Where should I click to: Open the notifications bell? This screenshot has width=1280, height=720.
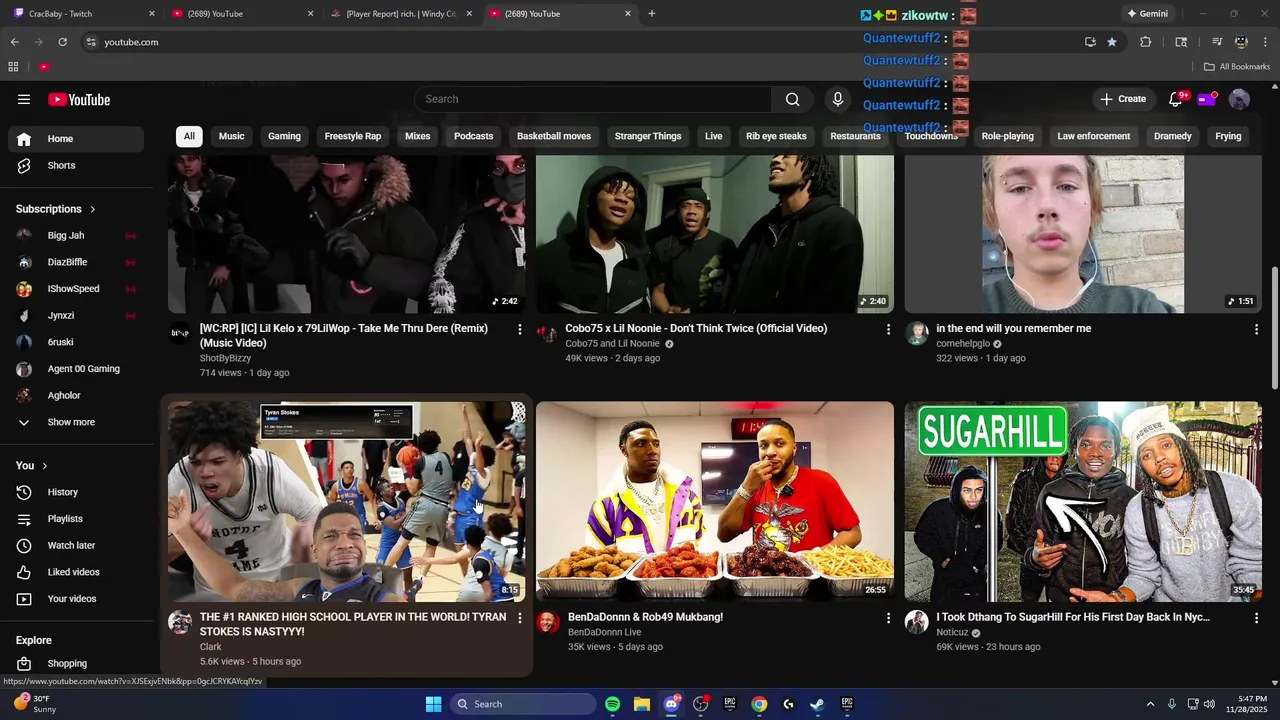(1176, 99)
